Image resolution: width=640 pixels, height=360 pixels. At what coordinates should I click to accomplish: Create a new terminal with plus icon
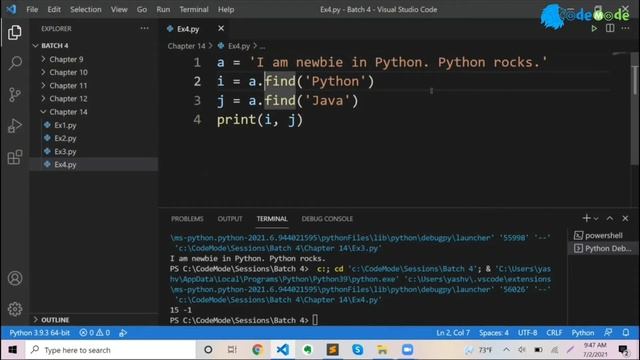click(586, 218)
